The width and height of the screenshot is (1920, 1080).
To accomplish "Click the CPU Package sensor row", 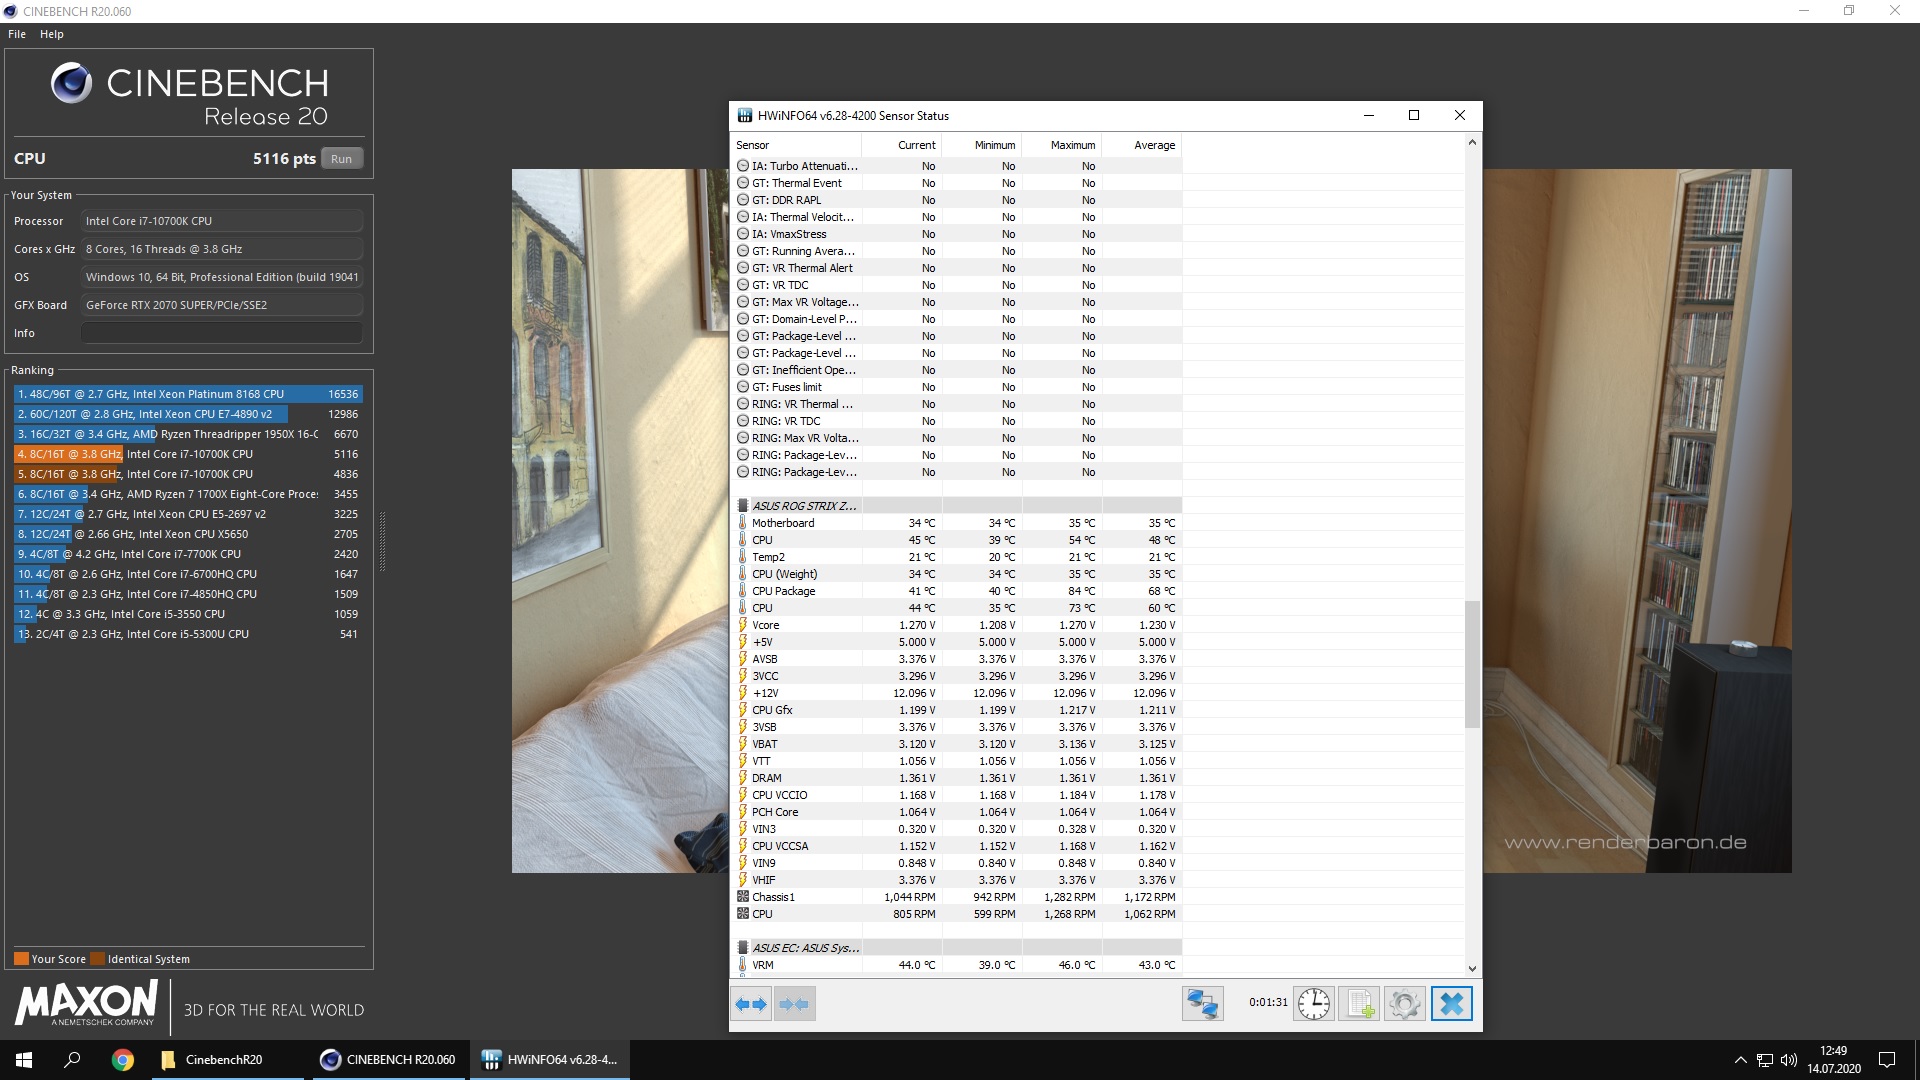I will (x=957, y=591).
